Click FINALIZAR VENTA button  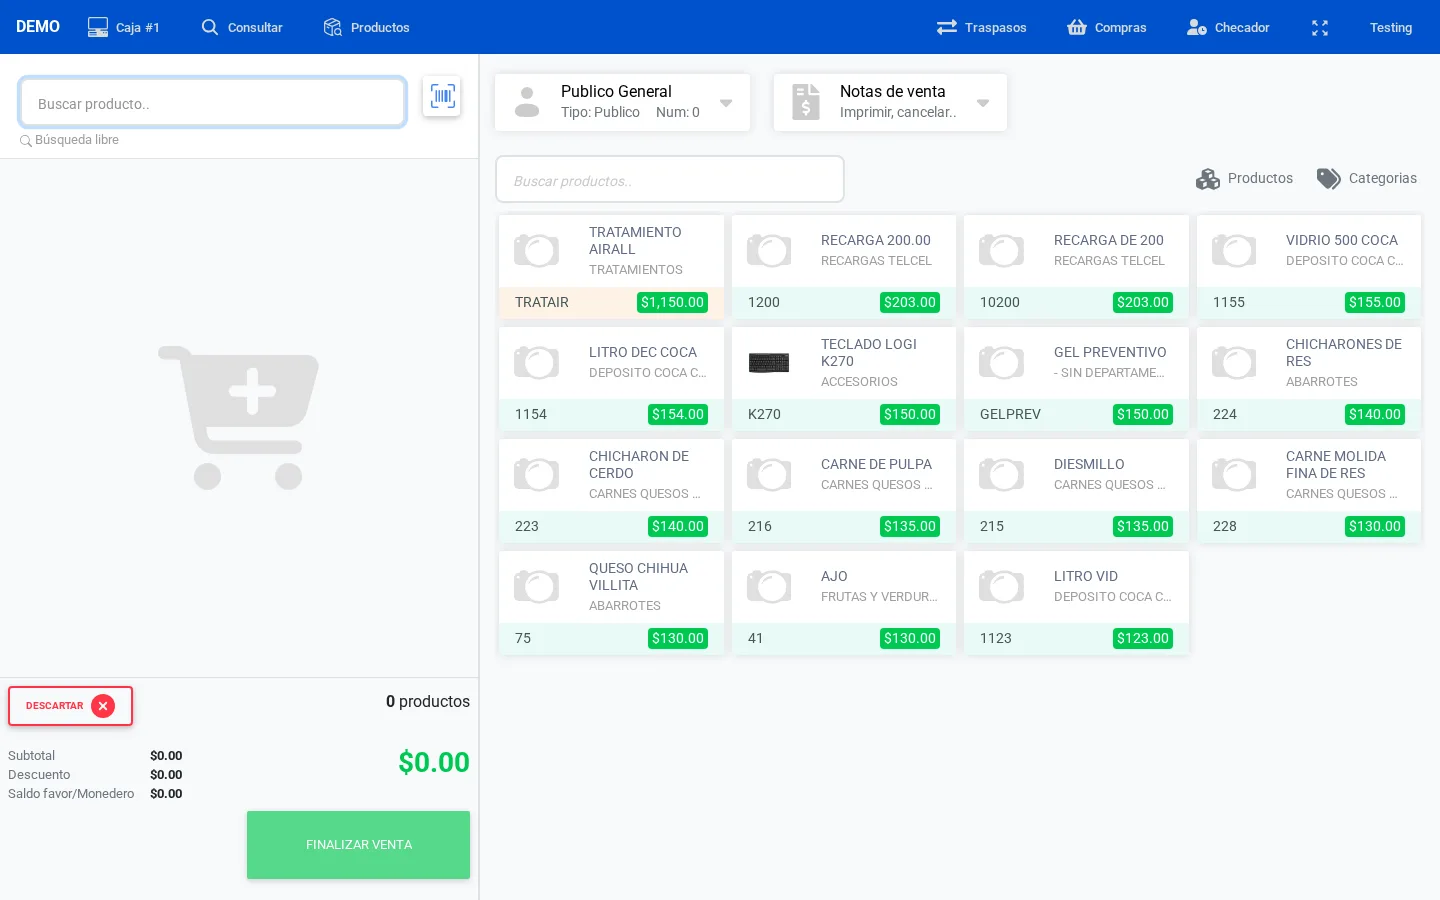click(x=358, y=845)
